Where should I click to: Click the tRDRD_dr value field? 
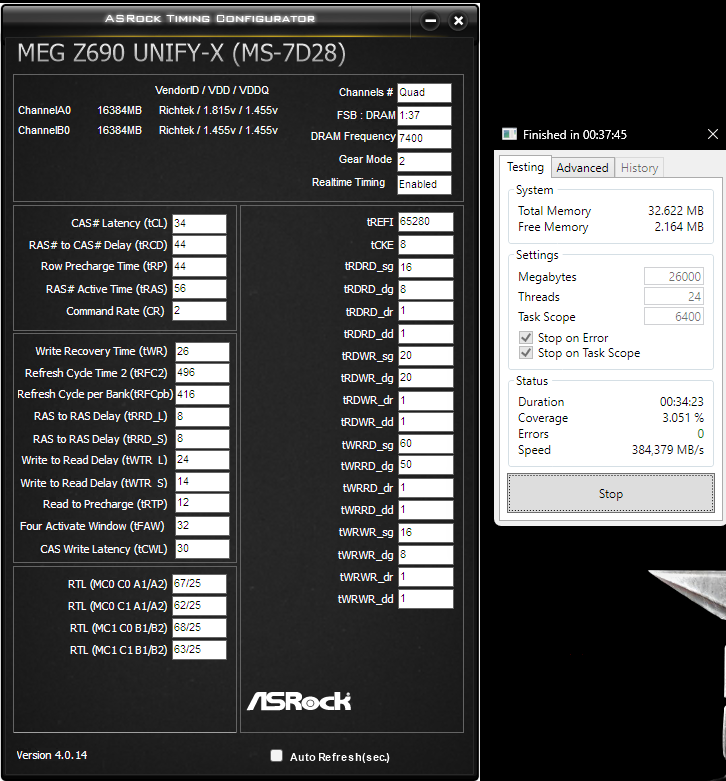[426, 311]
